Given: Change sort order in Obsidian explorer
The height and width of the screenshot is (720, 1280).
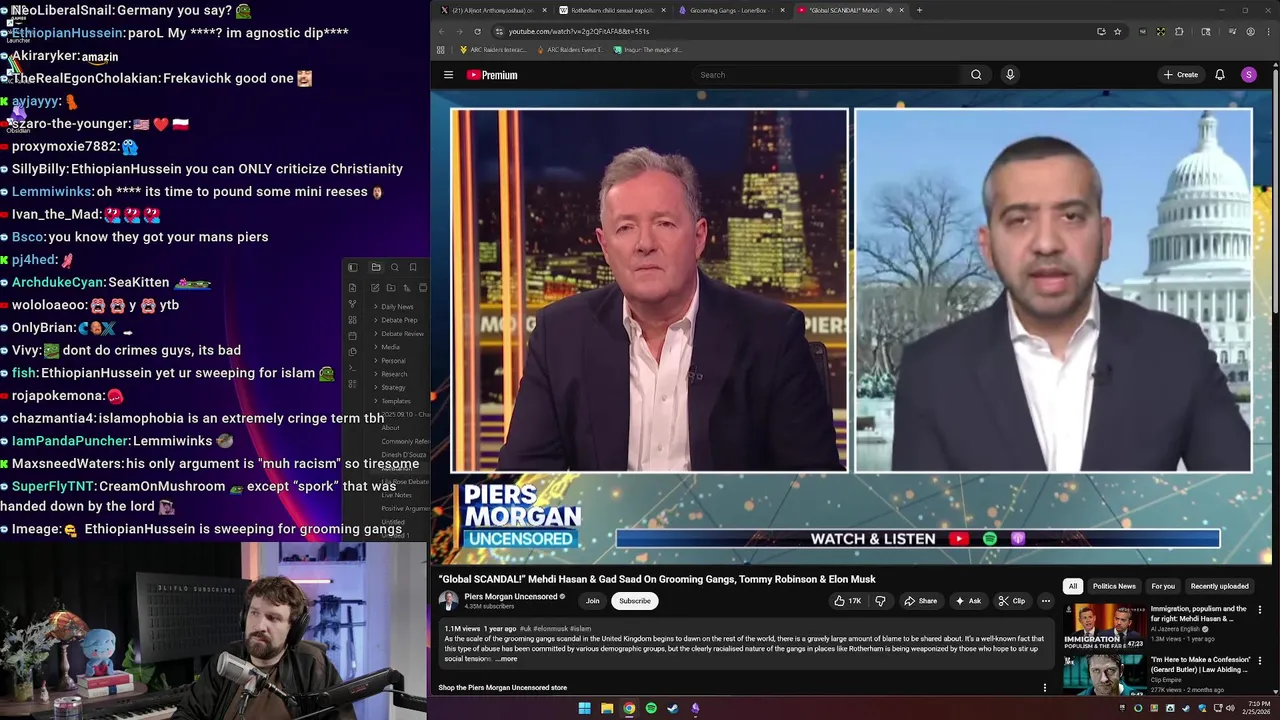Looking at the screenshot, I should click(x=406, y=288).
